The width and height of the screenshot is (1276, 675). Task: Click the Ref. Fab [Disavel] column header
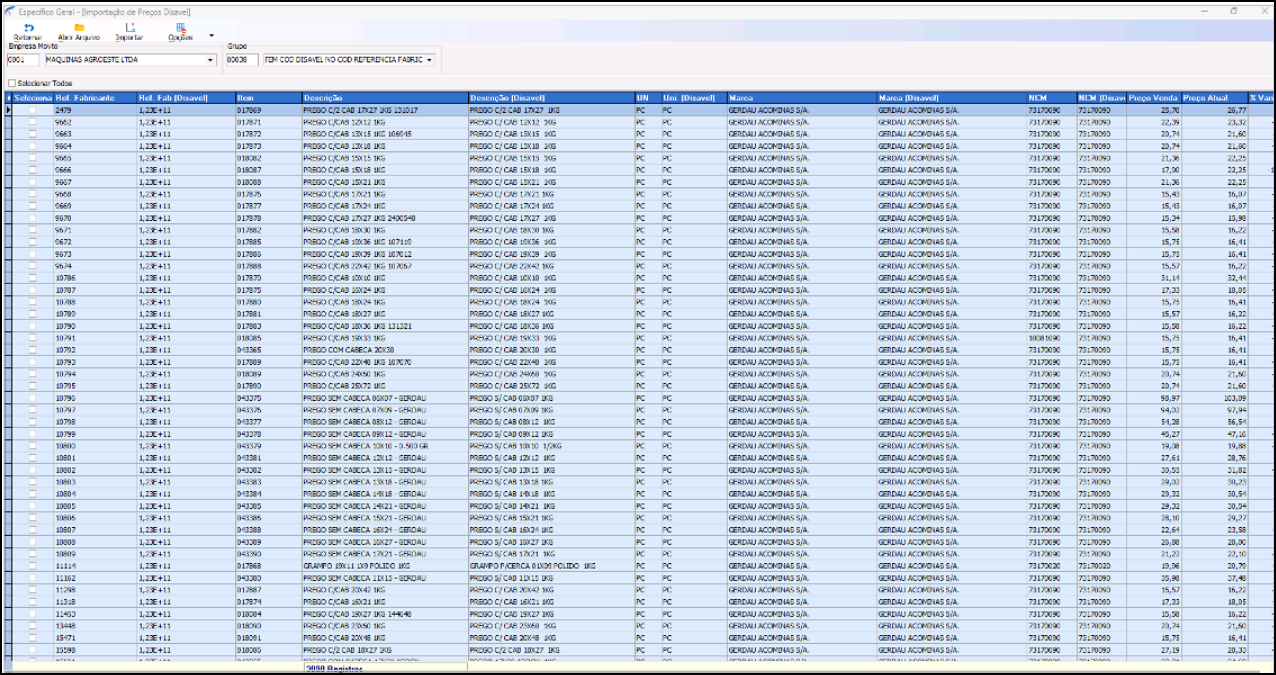tap(185, 98)
